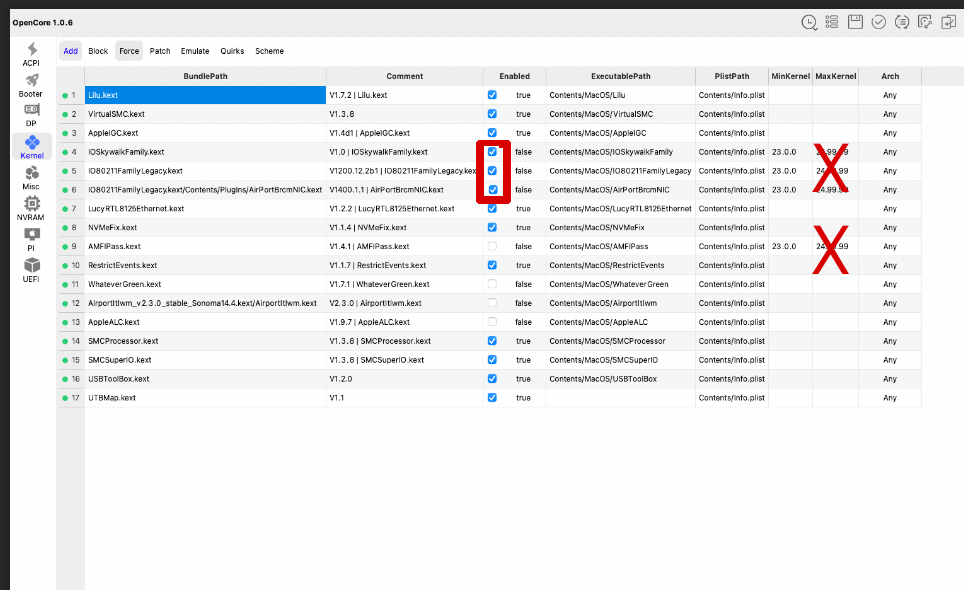Click the Enabled column header
Screen dimensions: 964x590
click(515, 76)
